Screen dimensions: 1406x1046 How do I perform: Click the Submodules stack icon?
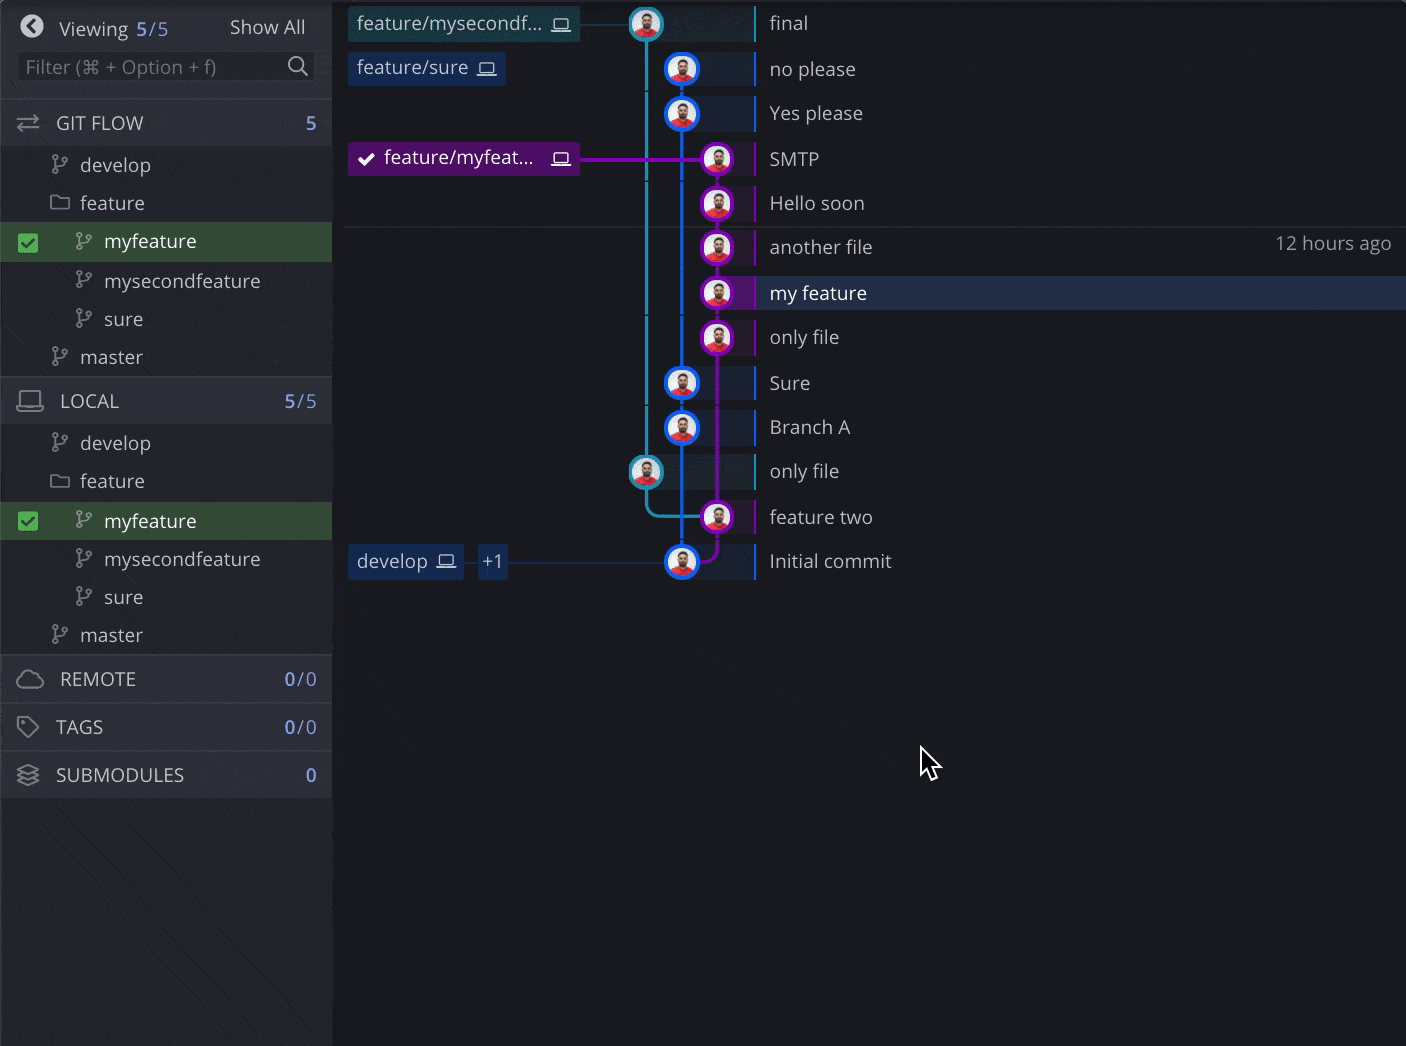click(28, 775)
